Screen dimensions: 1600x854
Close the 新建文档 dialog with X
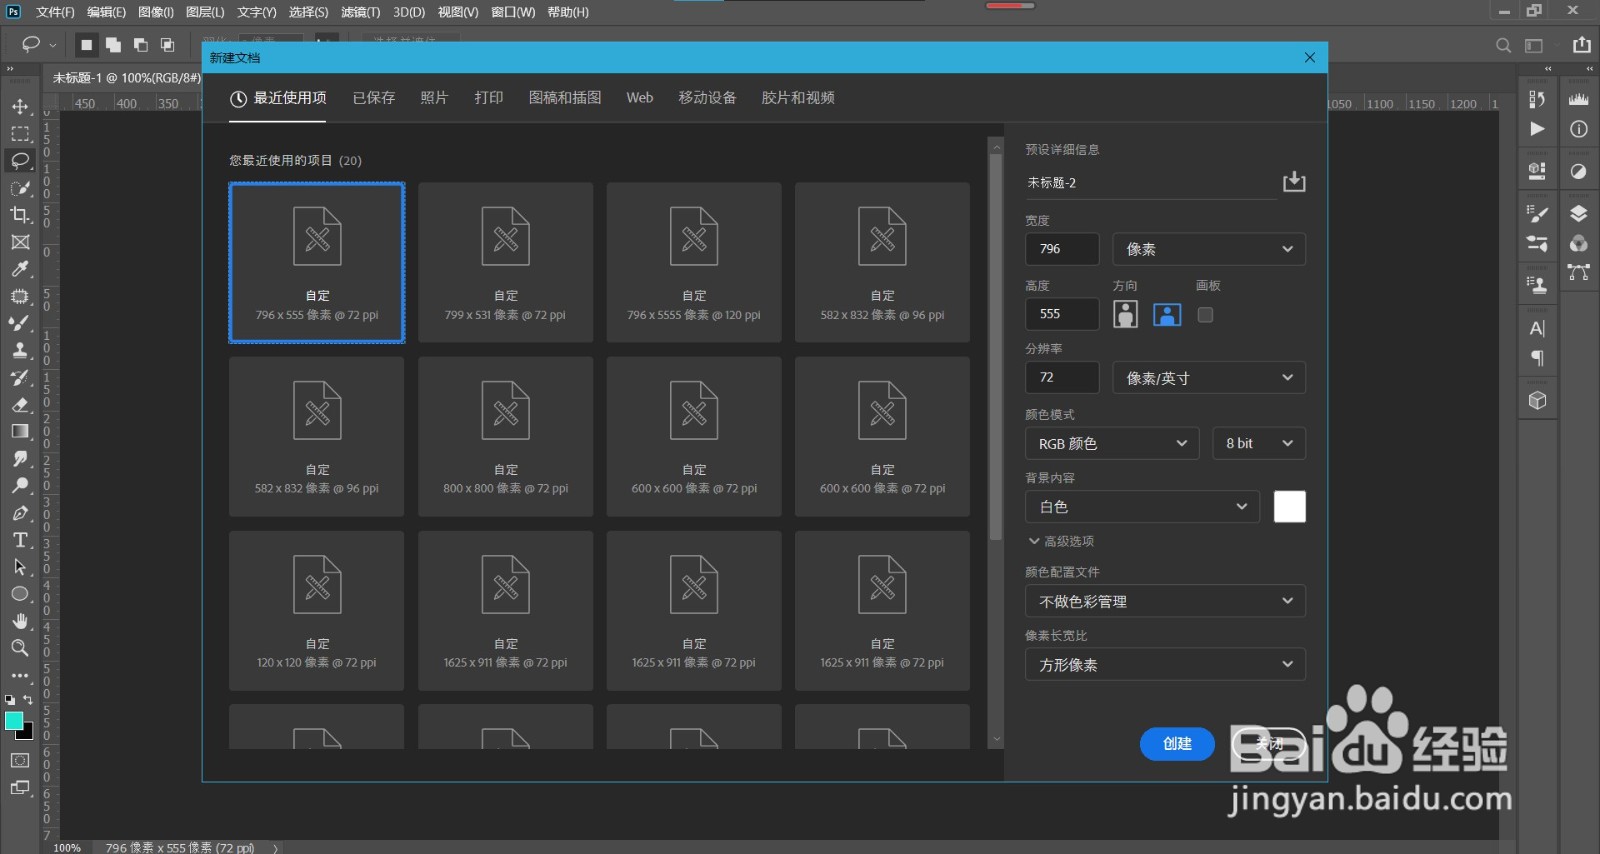1310,58
